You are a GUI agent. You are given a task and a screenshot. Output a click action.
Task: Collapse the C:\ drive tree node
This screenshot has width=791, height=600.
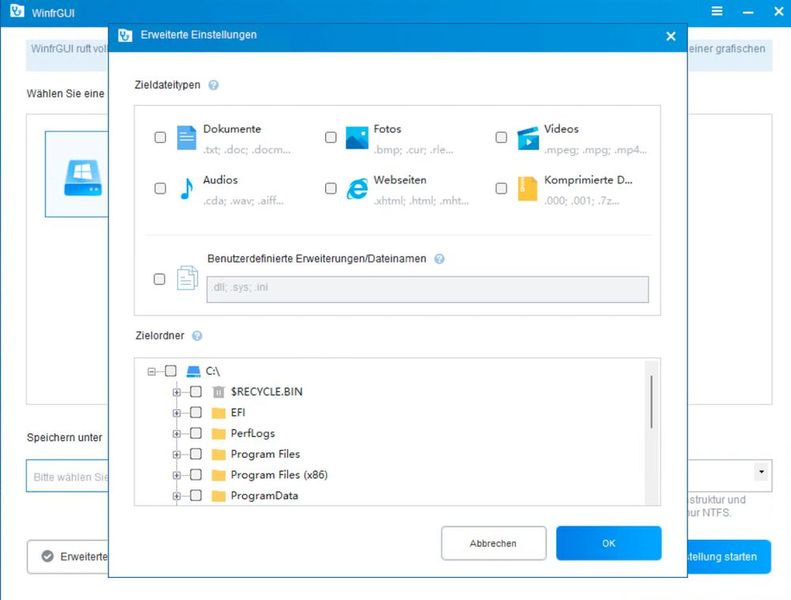(152, 371)
